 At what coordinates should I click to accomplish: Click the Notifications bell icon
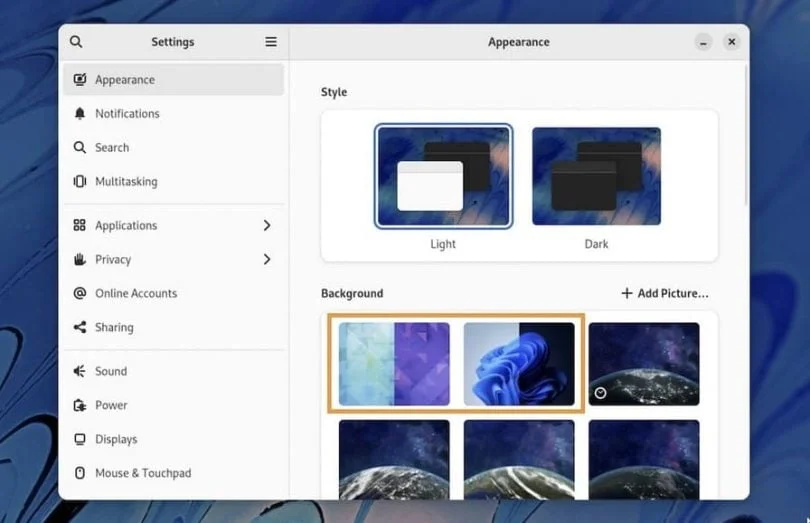click(80, 114)
